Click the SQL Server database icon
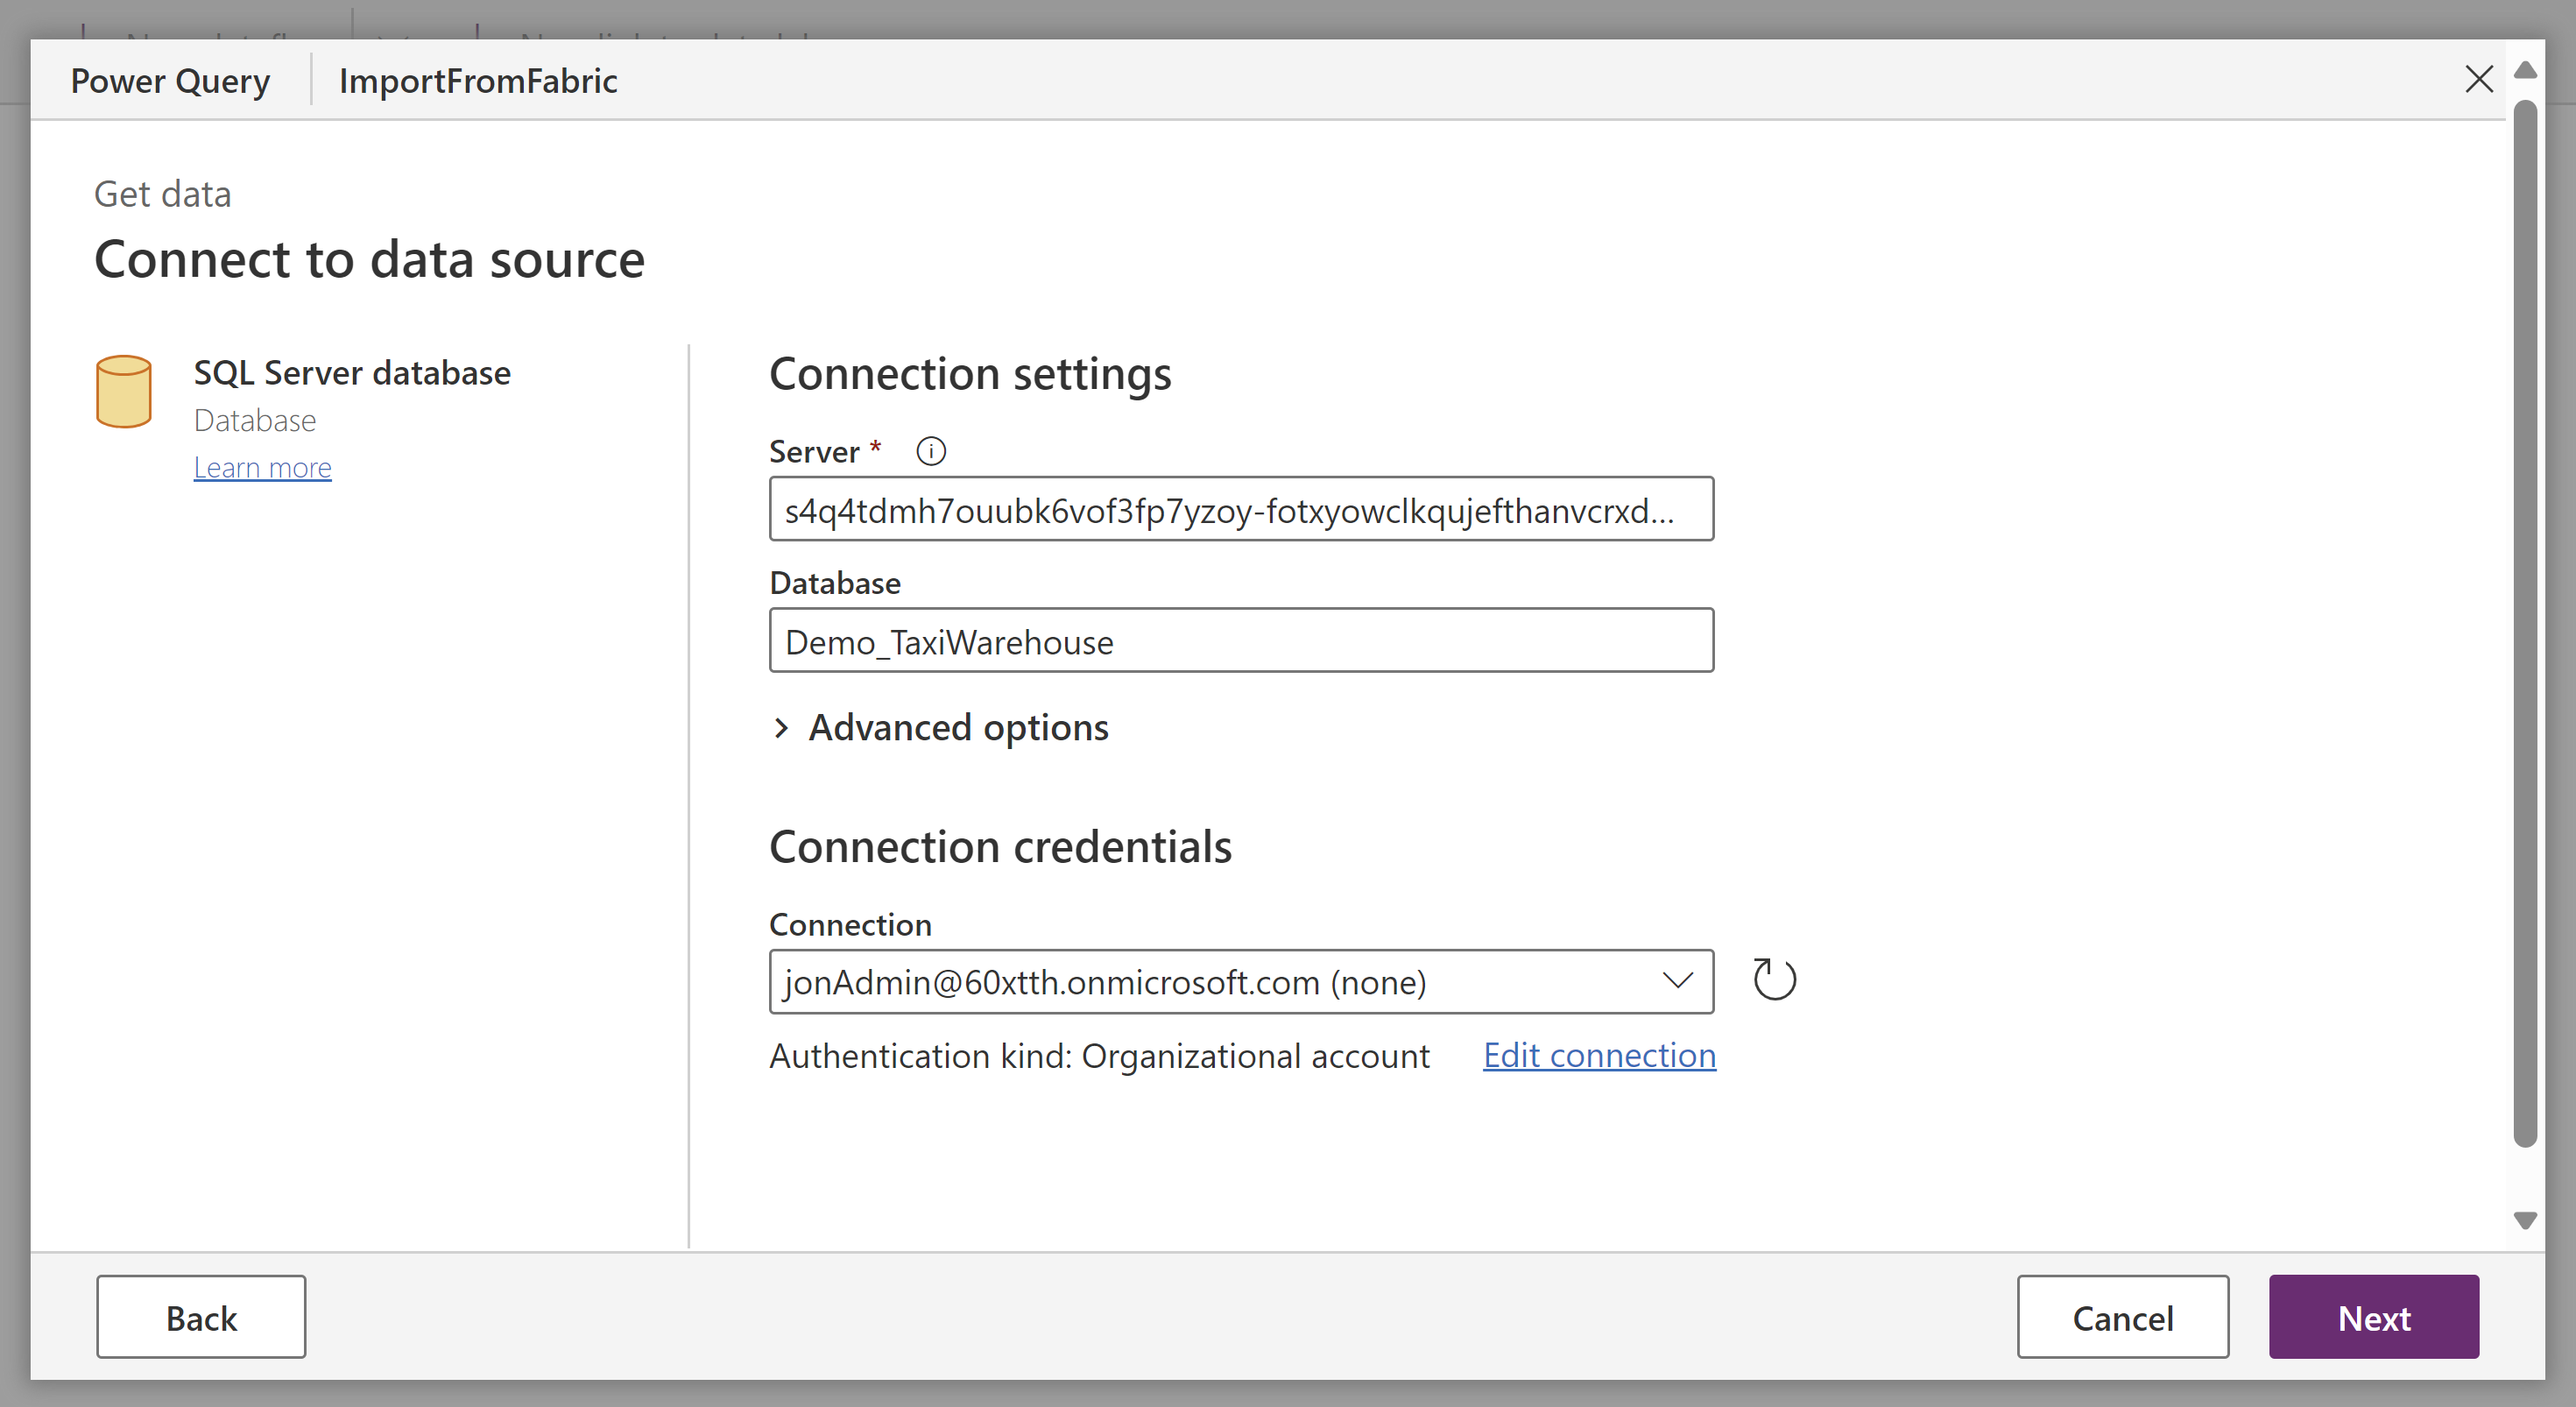Screen dimensions: 2576x1407 pos(123,392)
